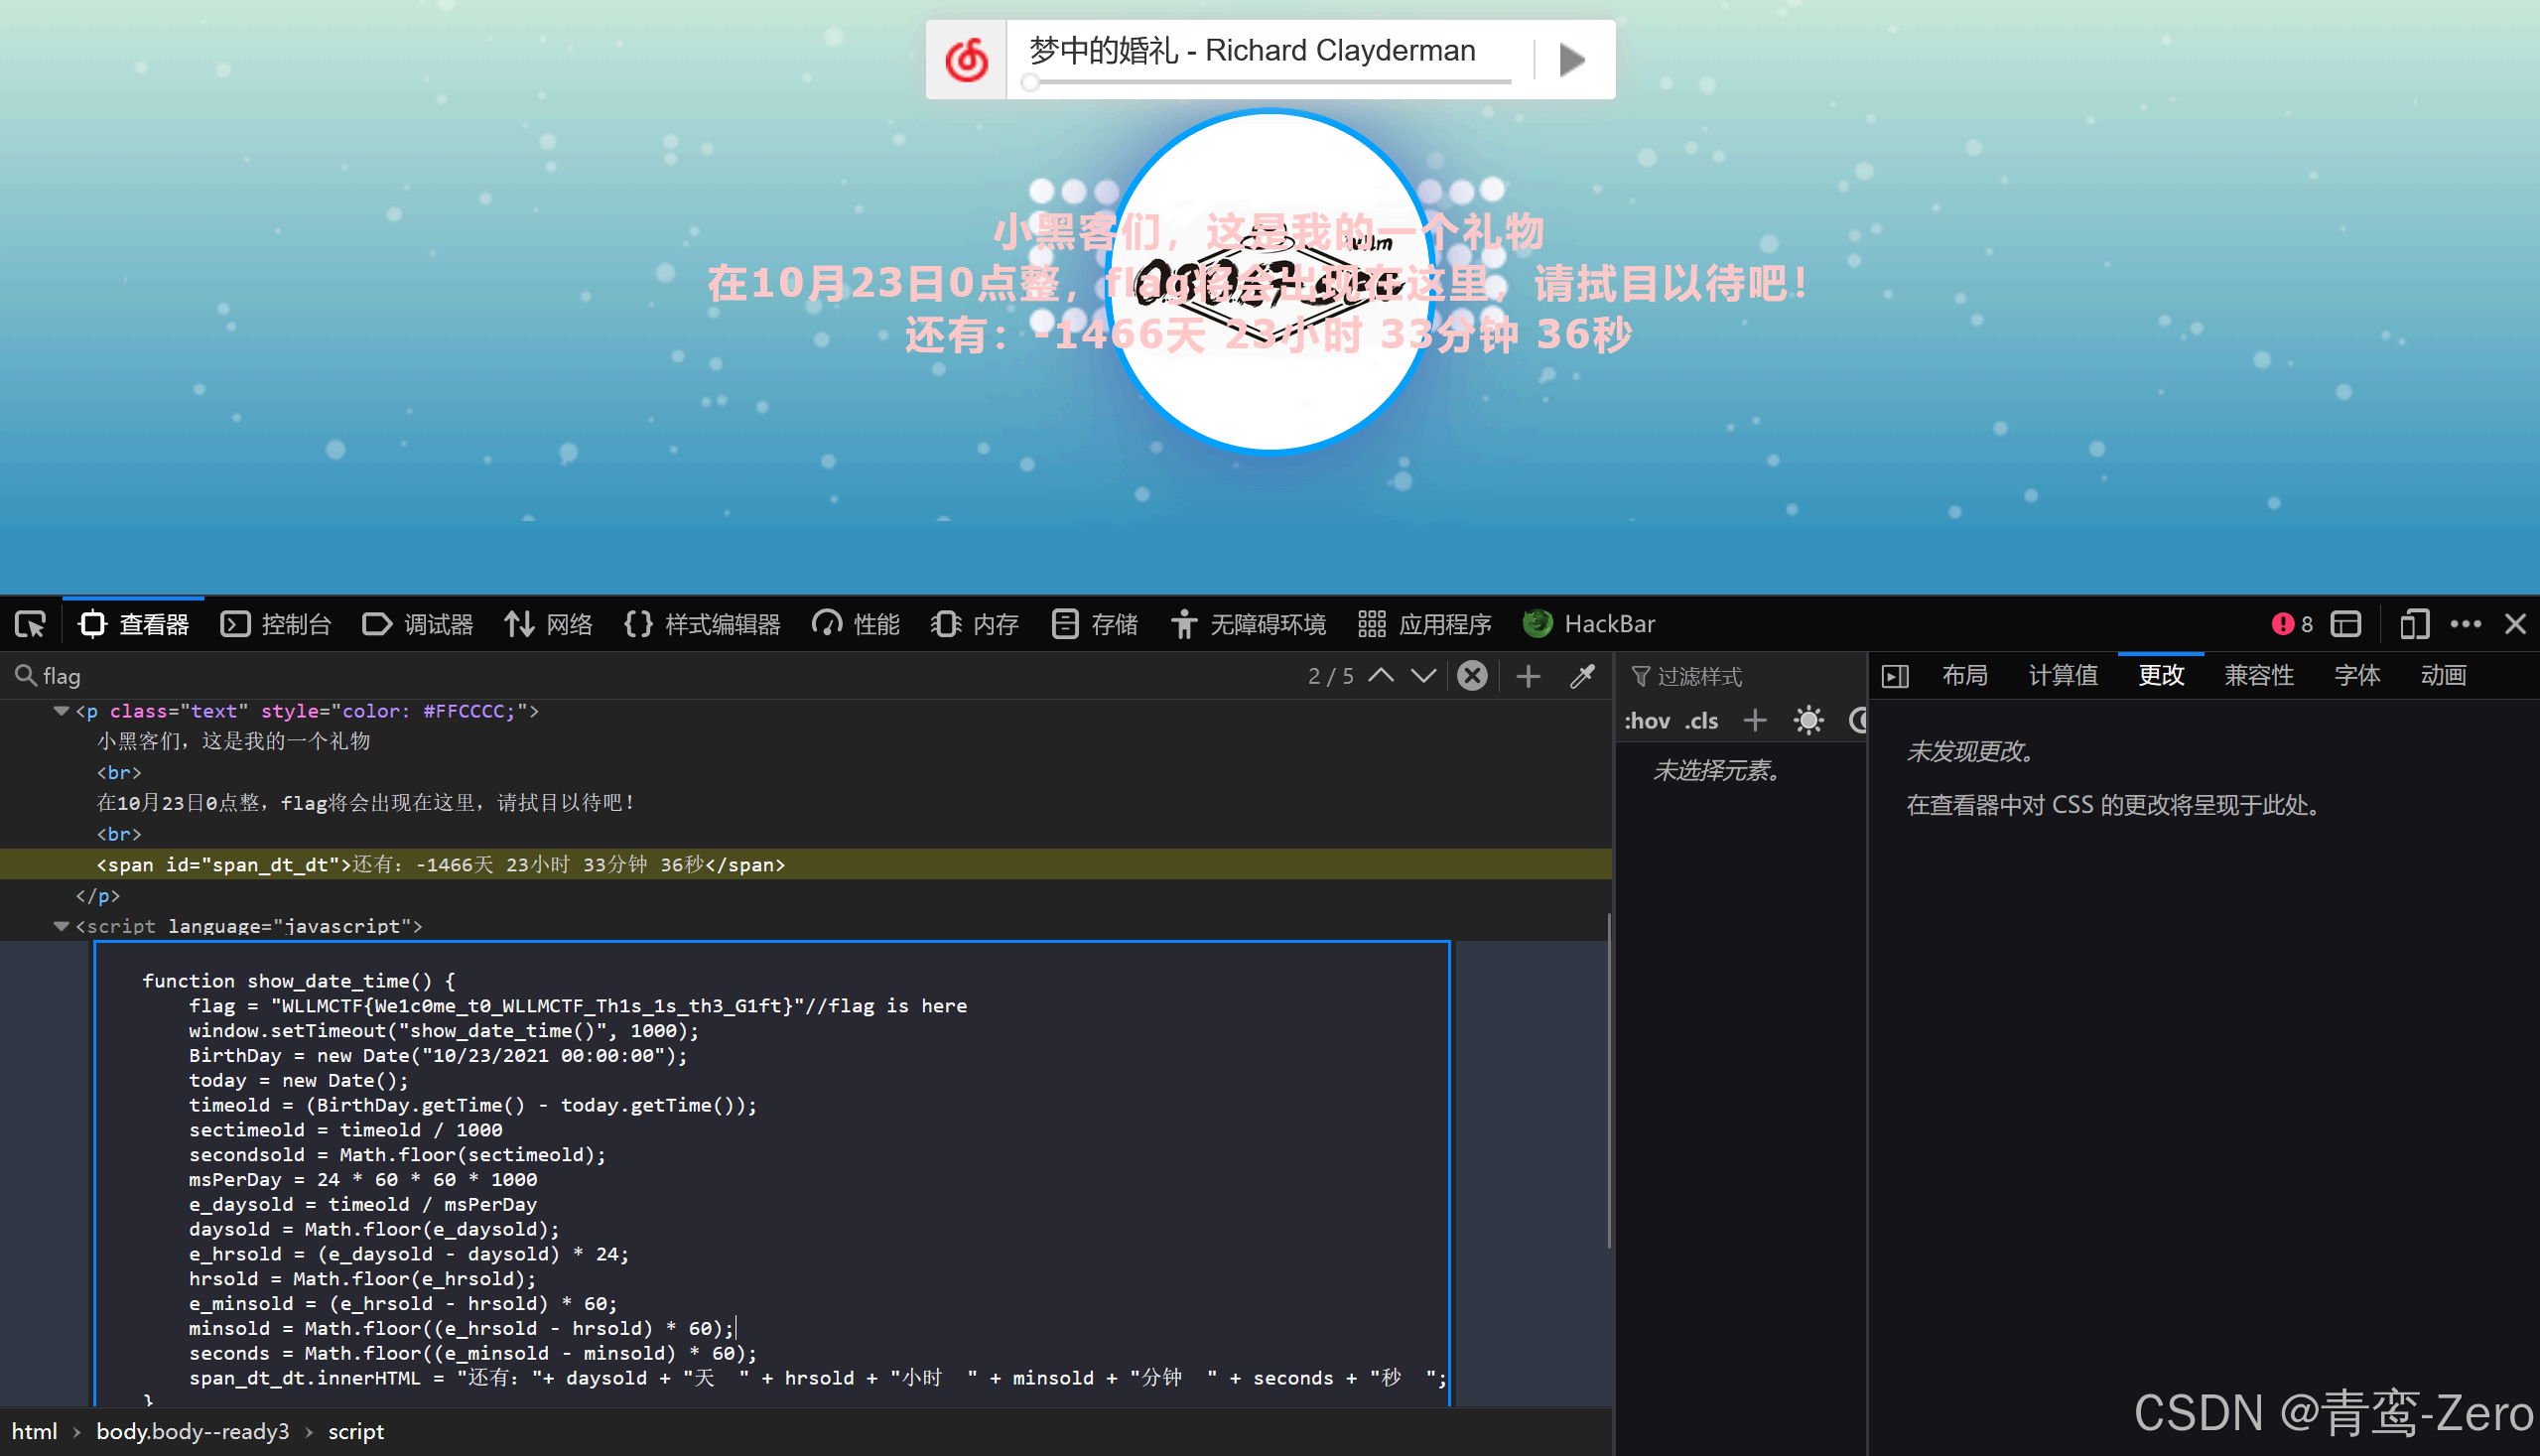This screenshot has width=2540, height=1456.
Task: Click the element picker icon
Action: 30,624
